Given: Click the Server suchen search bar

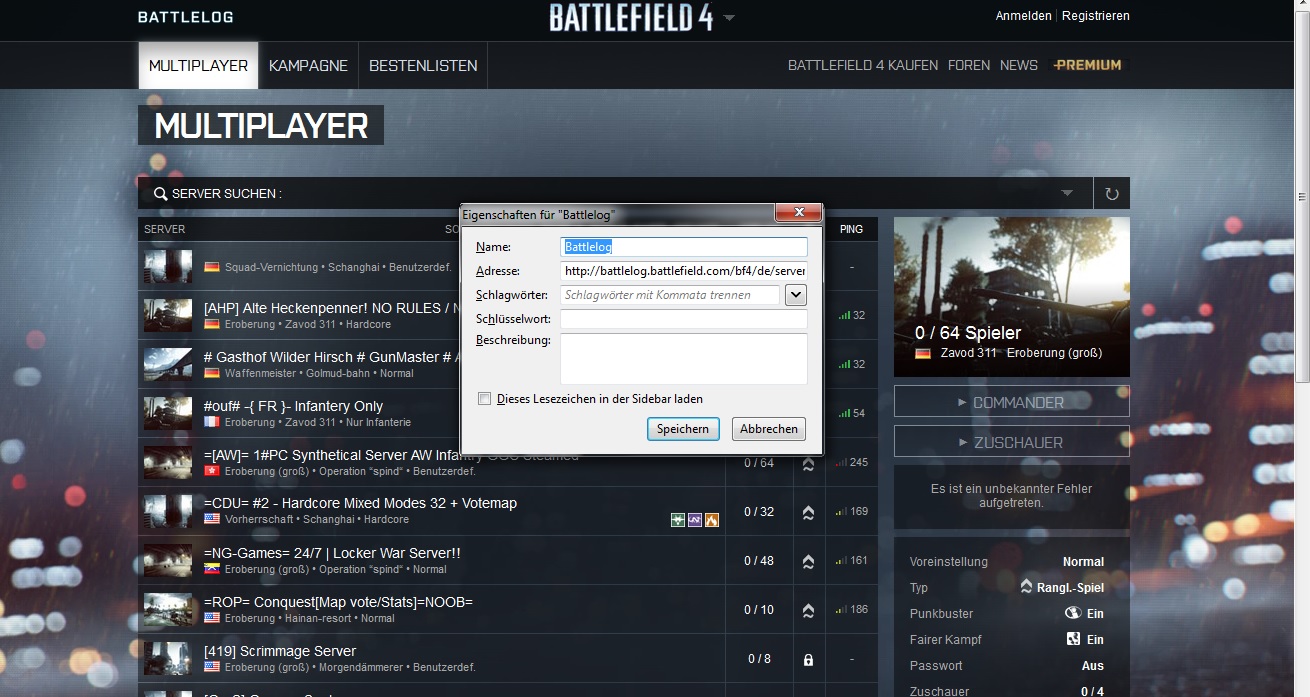Looking at the screenshot, I should pos(615,193).
